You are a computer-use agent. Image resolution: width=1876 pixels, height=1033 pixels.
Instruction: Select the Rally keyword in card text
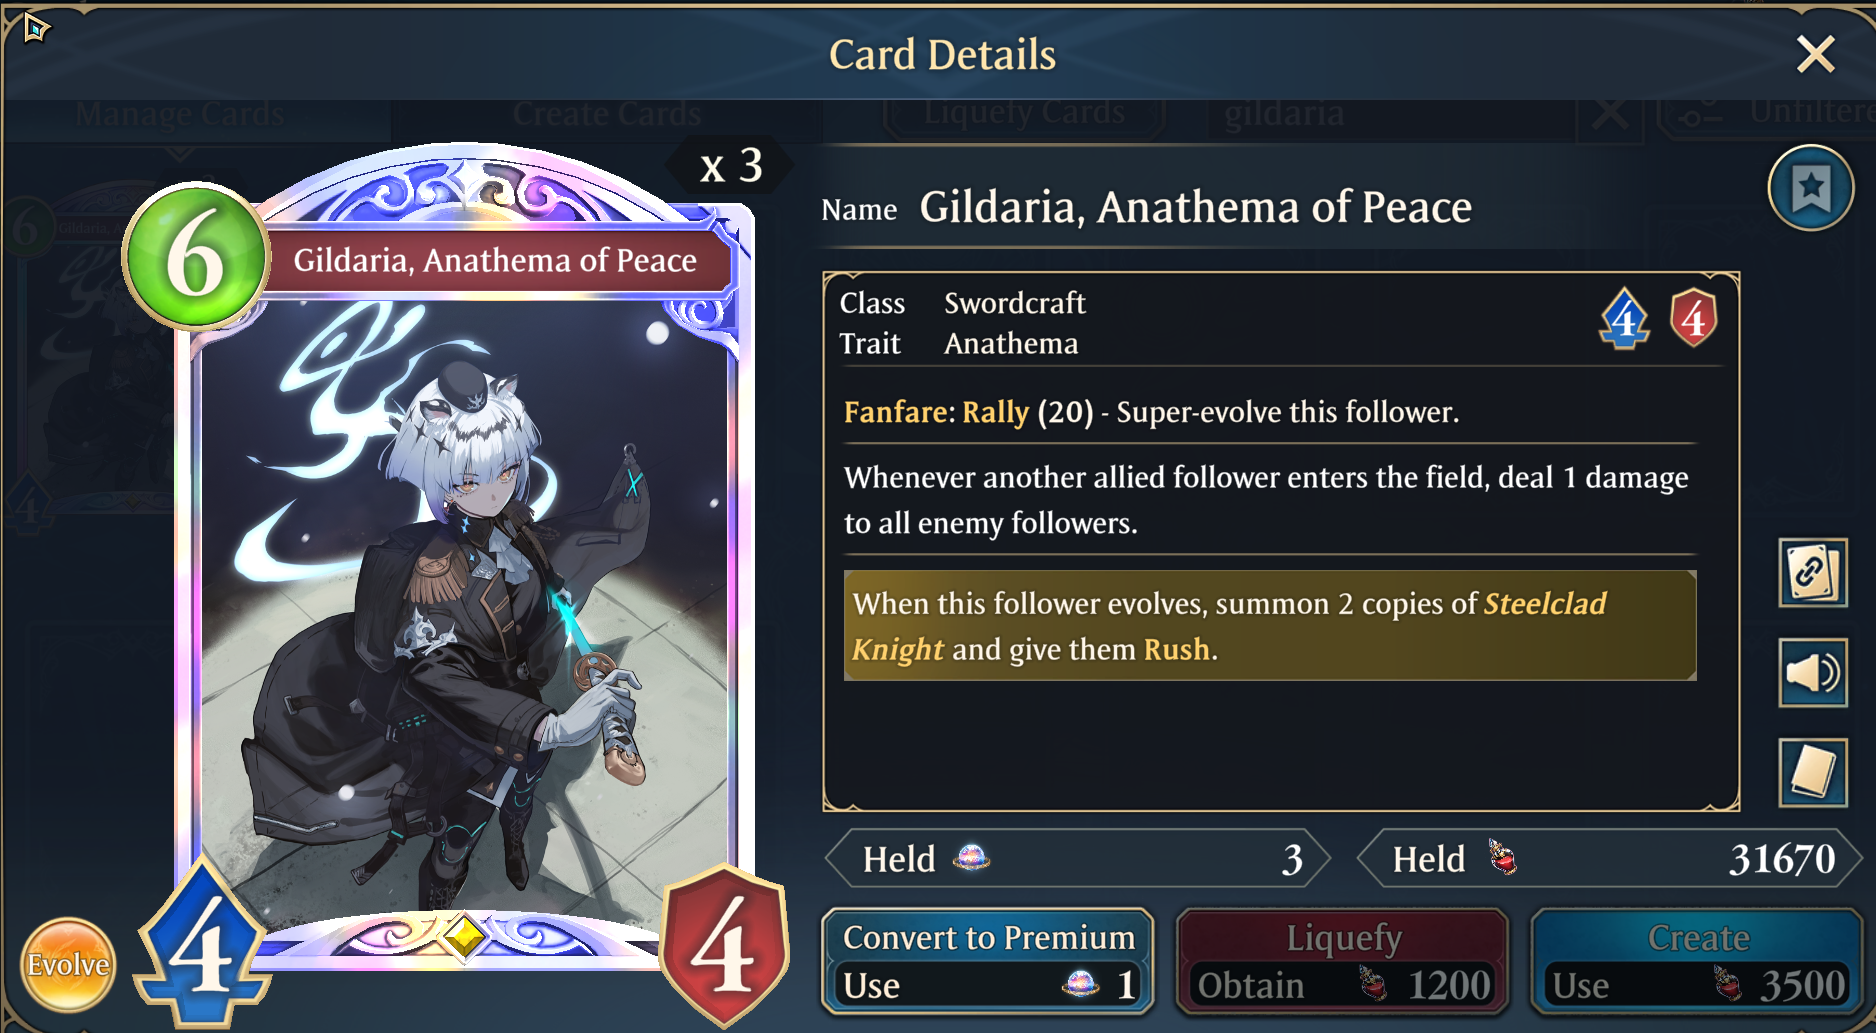pos(995,412)
